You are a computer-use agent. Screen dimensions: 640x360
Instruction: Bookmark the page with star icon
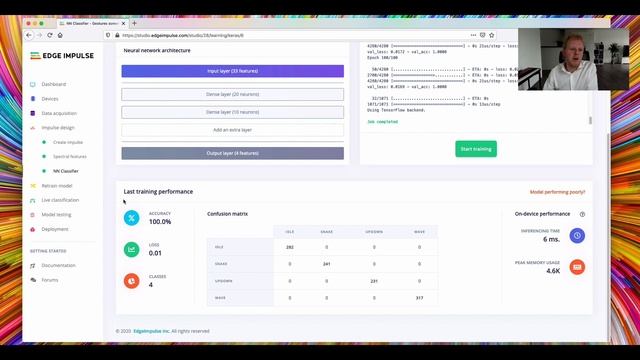click(x=492, y=36)
